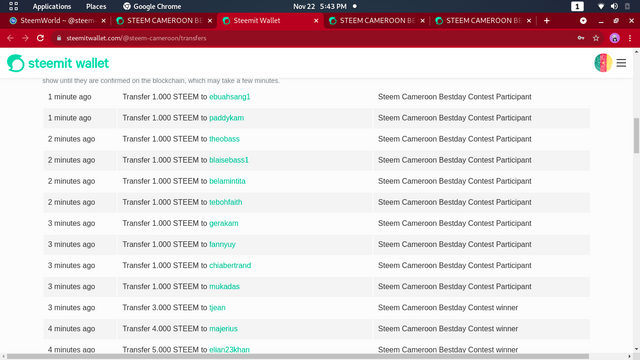Click the browser back arrow
The image size is (640, 360).
[x=10, y=38]
